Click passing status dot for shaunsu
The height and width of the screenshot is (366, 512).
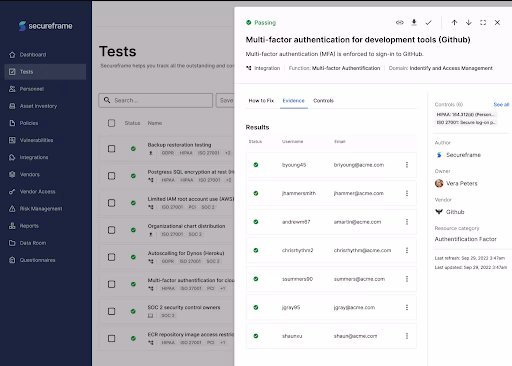[256, 336]
